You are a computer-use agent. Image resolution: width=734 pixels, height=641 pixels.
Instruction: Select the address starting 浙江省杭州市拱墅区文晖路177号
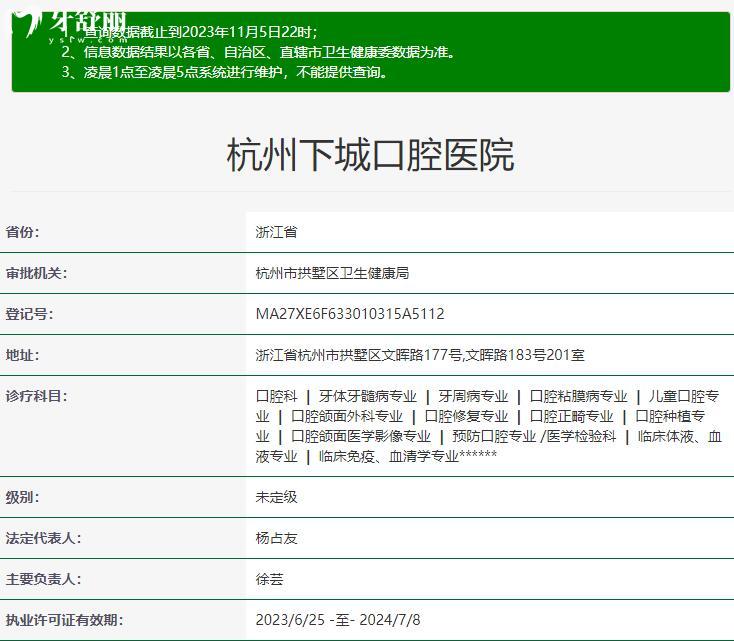(x=420, y=355)
